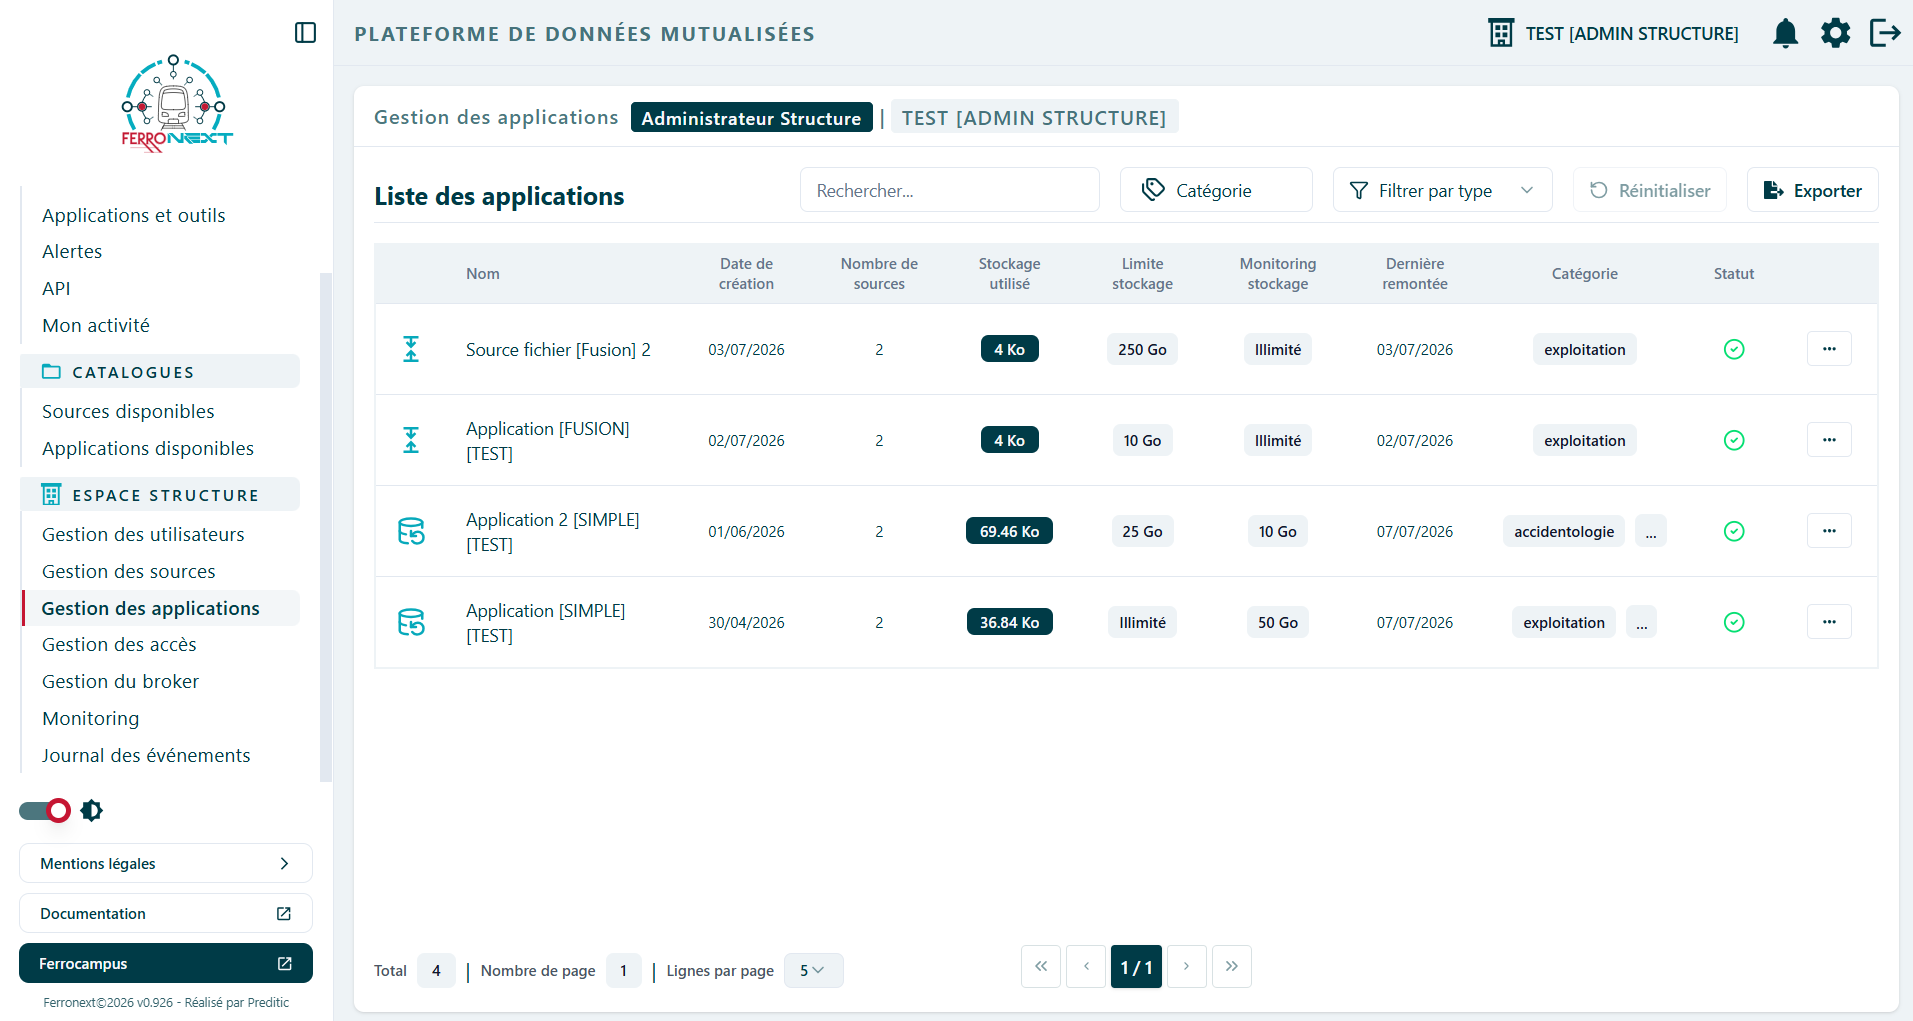
Task: Click database icon for Application [SIMPLE] [TEST]
Action: [x=411, y=622]
